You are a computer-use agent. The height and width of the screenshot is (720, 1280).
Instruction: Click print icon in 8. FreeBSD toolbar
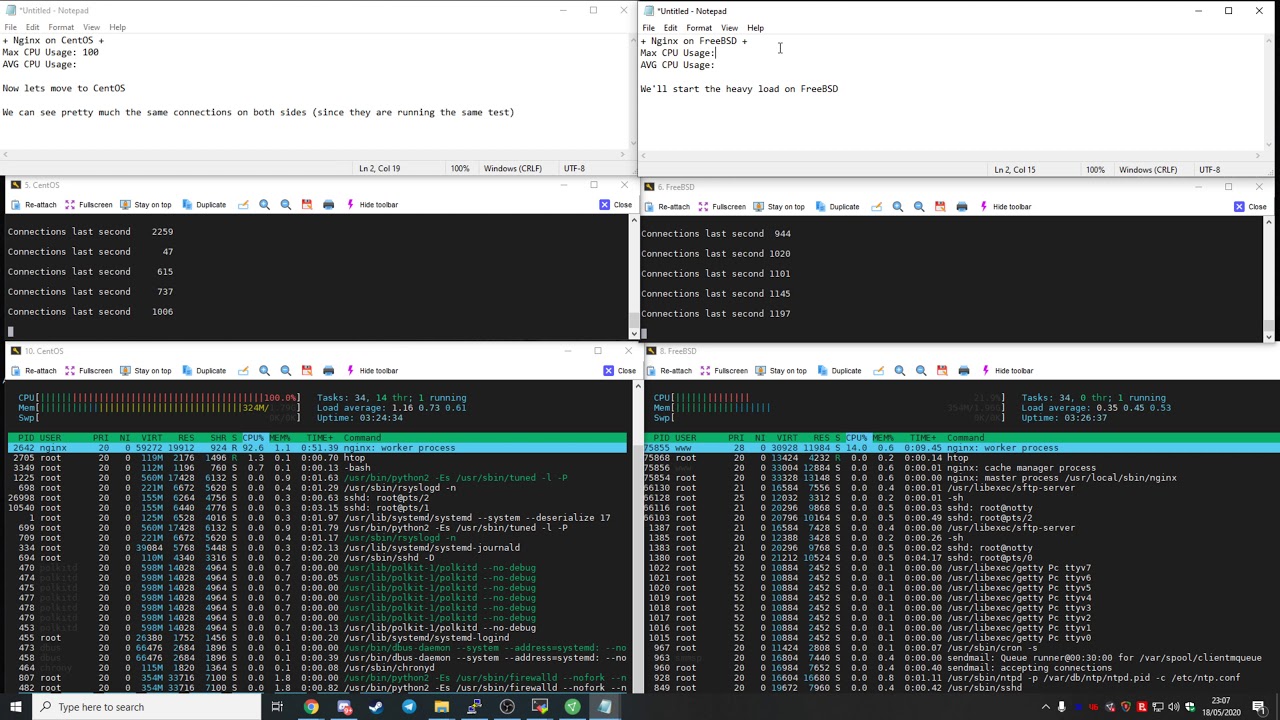(x=964, y=371)
